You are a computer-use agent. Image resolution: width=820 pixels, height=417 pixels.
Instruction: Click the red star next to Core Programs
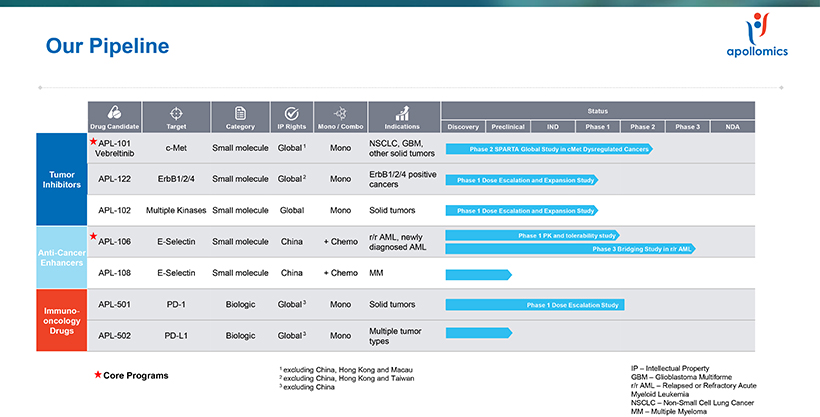(x=97, y=375)
